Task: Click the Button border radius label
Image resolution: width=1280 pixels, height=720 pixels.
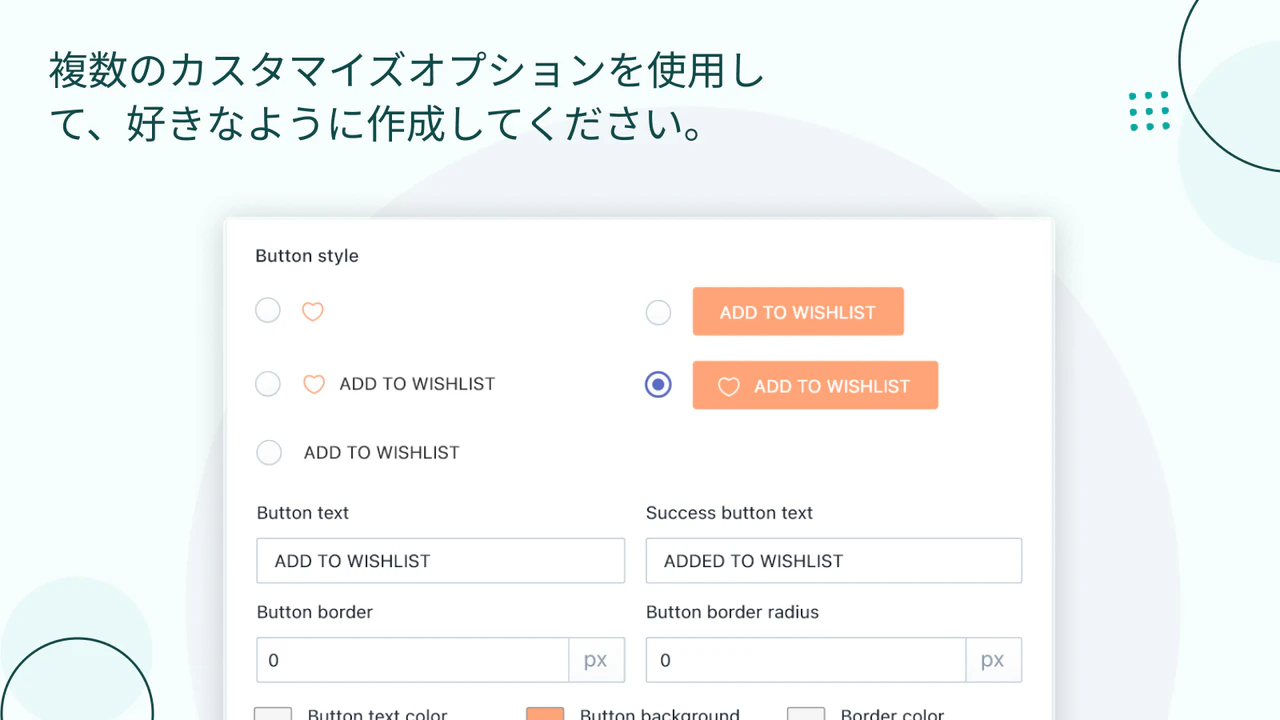Action: [732, 612]
